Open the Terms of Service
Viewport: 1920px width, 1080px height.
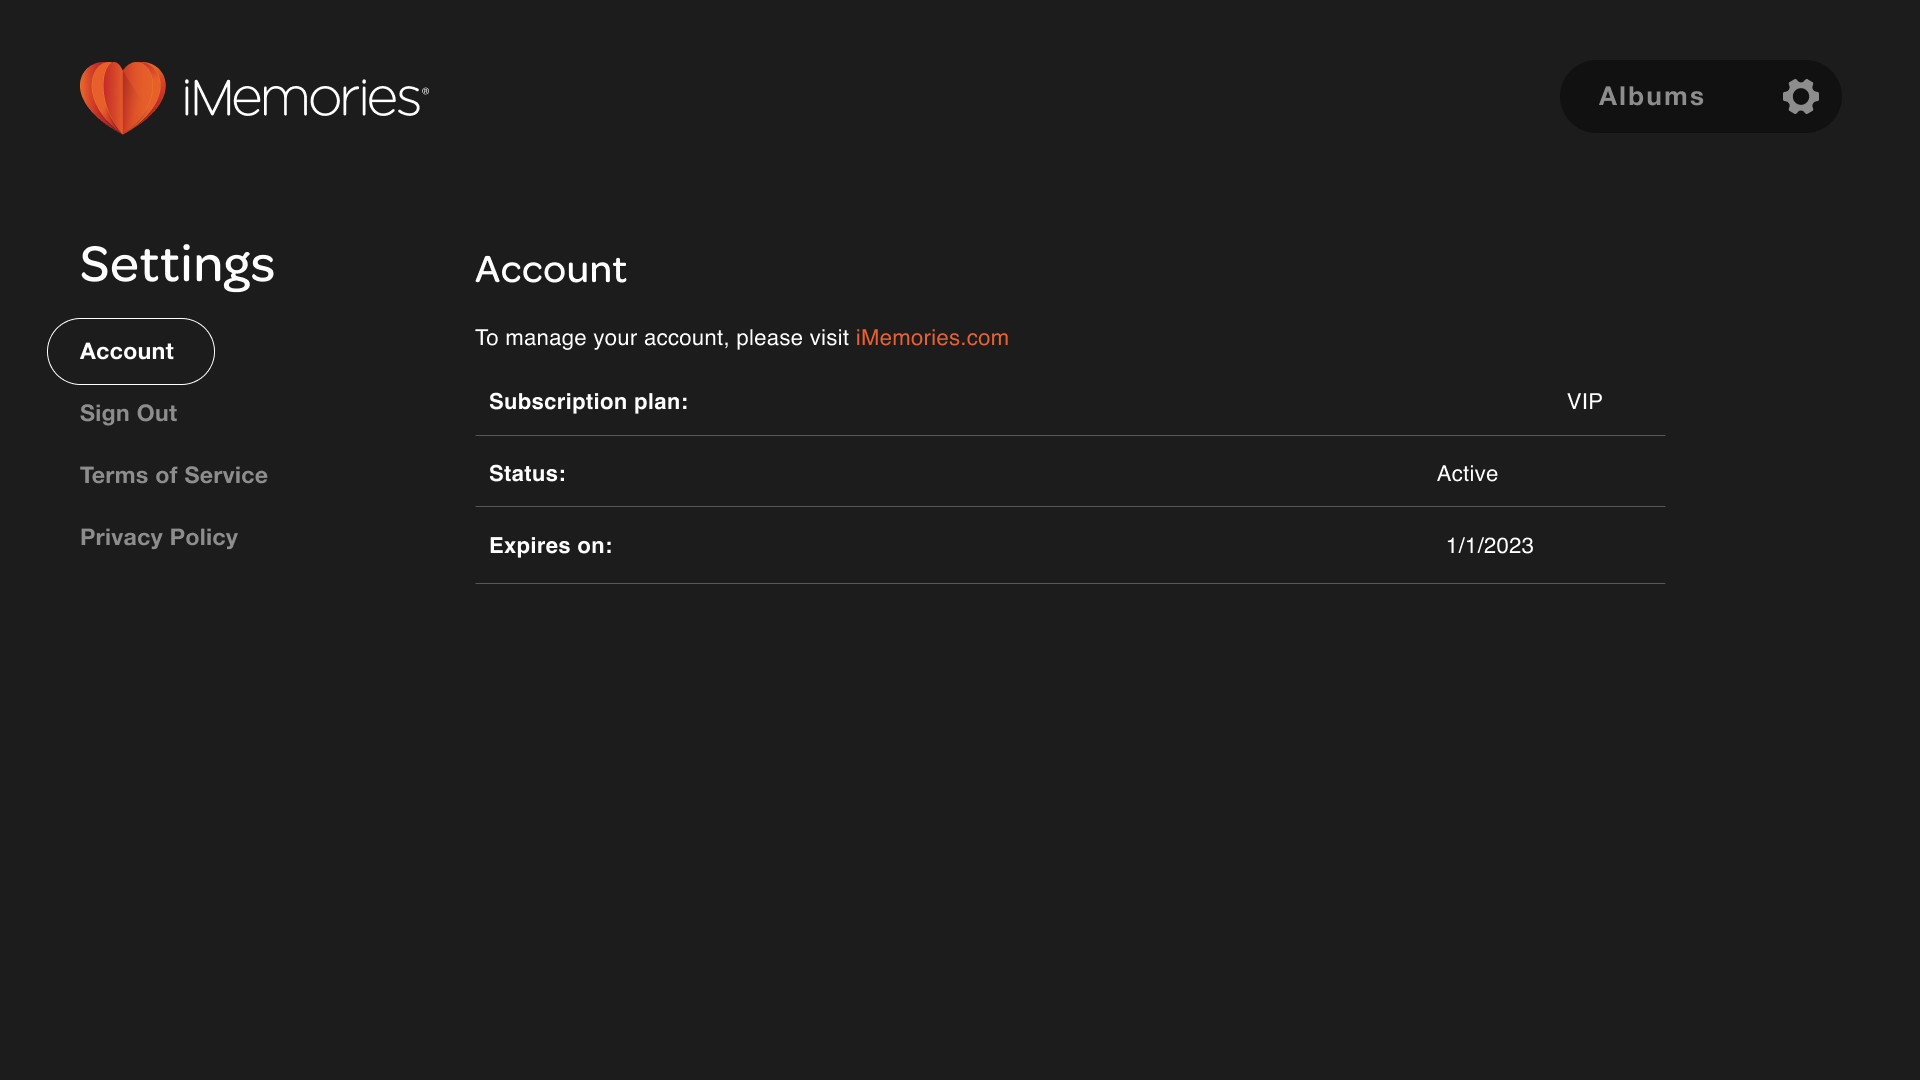pos(173,475)
